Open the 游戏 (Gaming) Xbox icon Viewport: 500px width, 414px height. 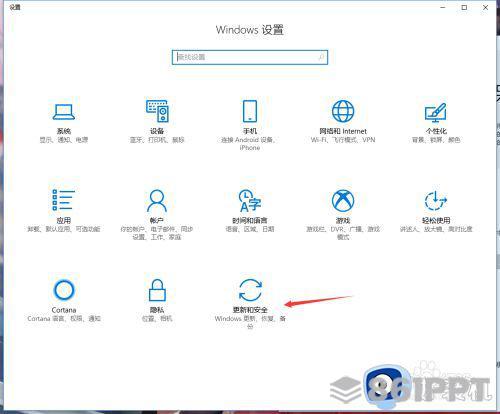pyautogui.click(x=343, y=200)
